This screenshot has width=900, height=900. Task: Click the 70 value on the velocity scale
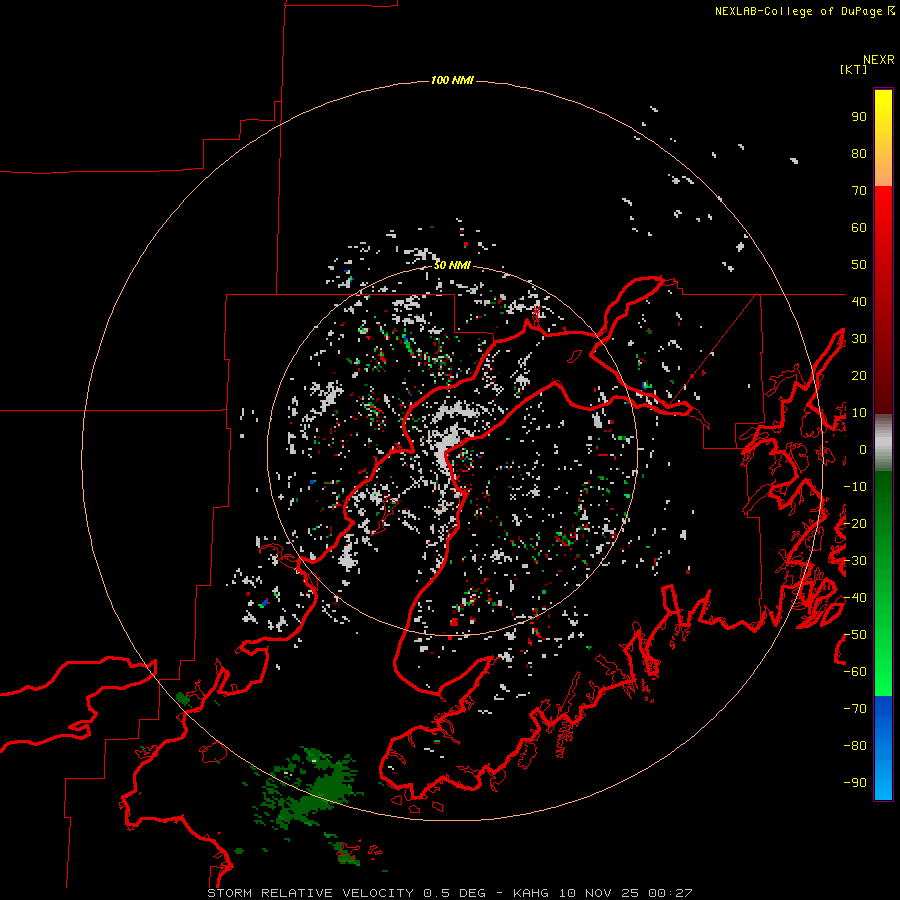tap(859, 191)
